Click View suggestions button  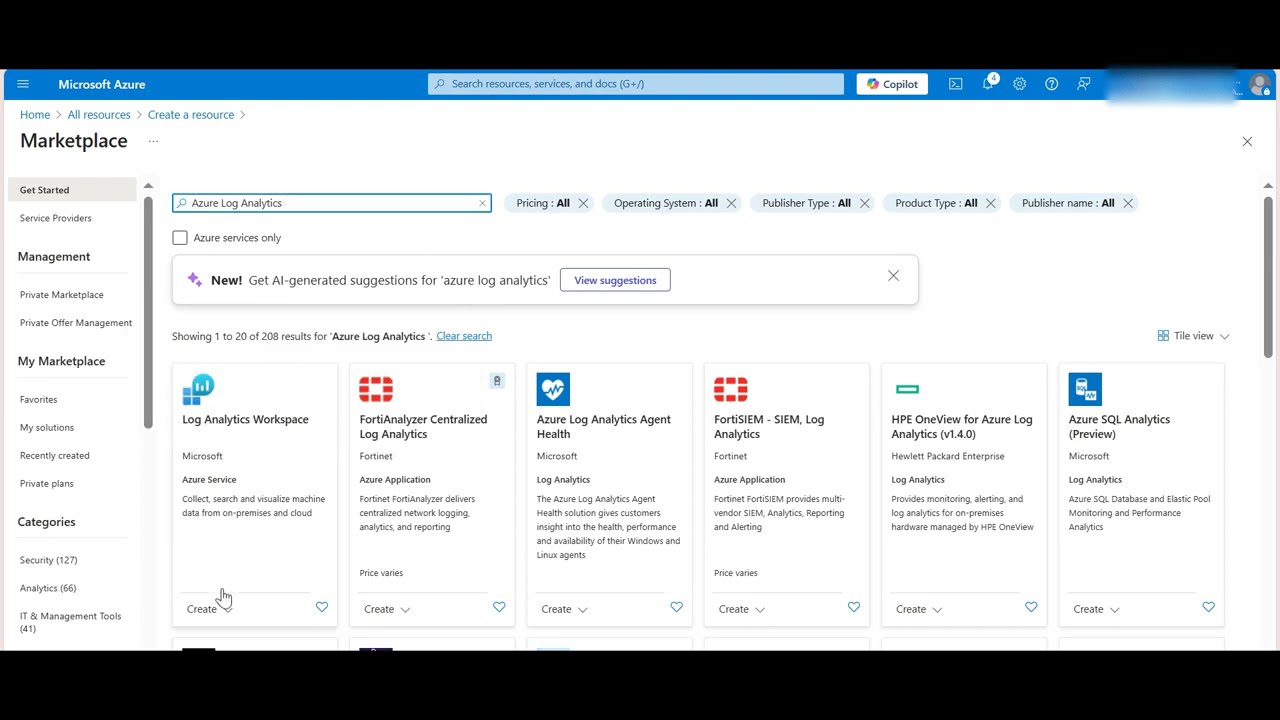615,280
